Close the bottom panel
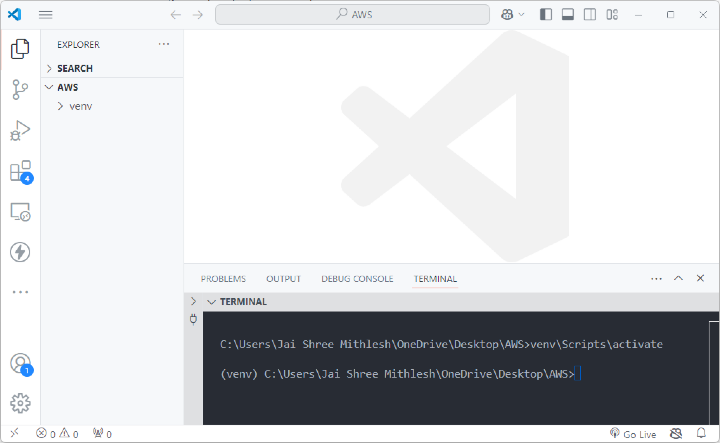 click(700, 278)
